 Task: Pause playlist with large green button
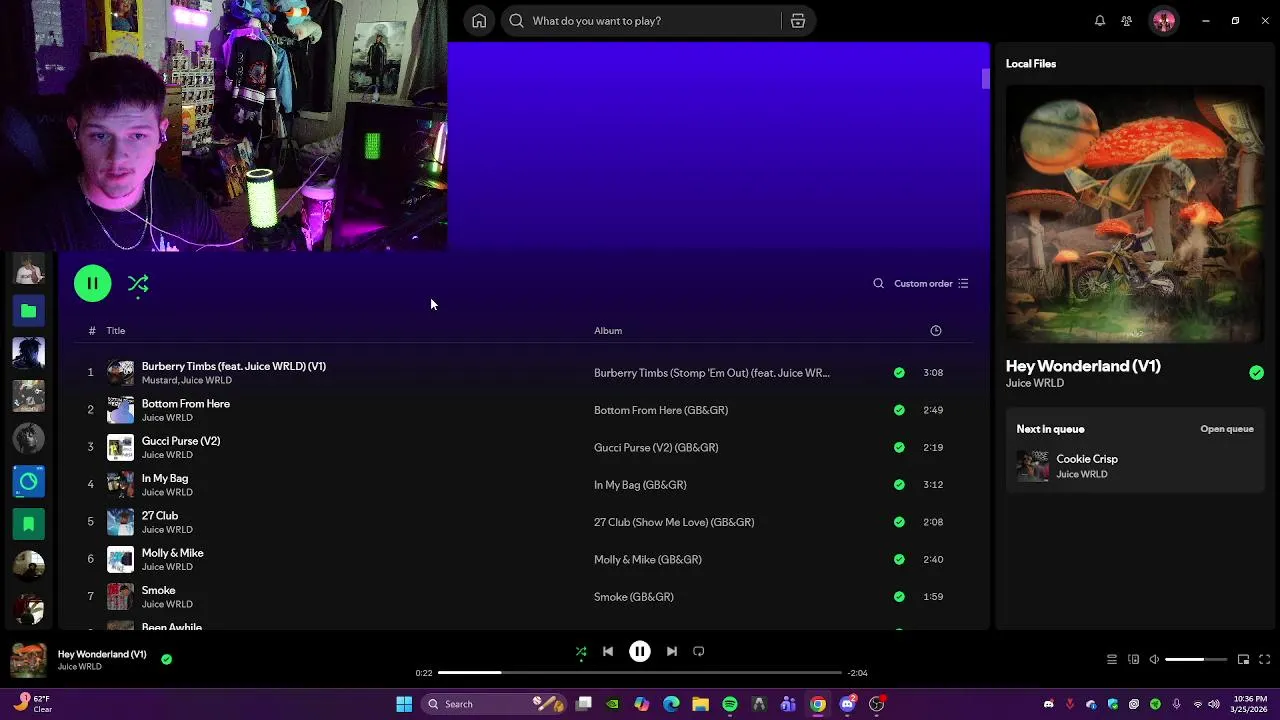tap(92, 284)
